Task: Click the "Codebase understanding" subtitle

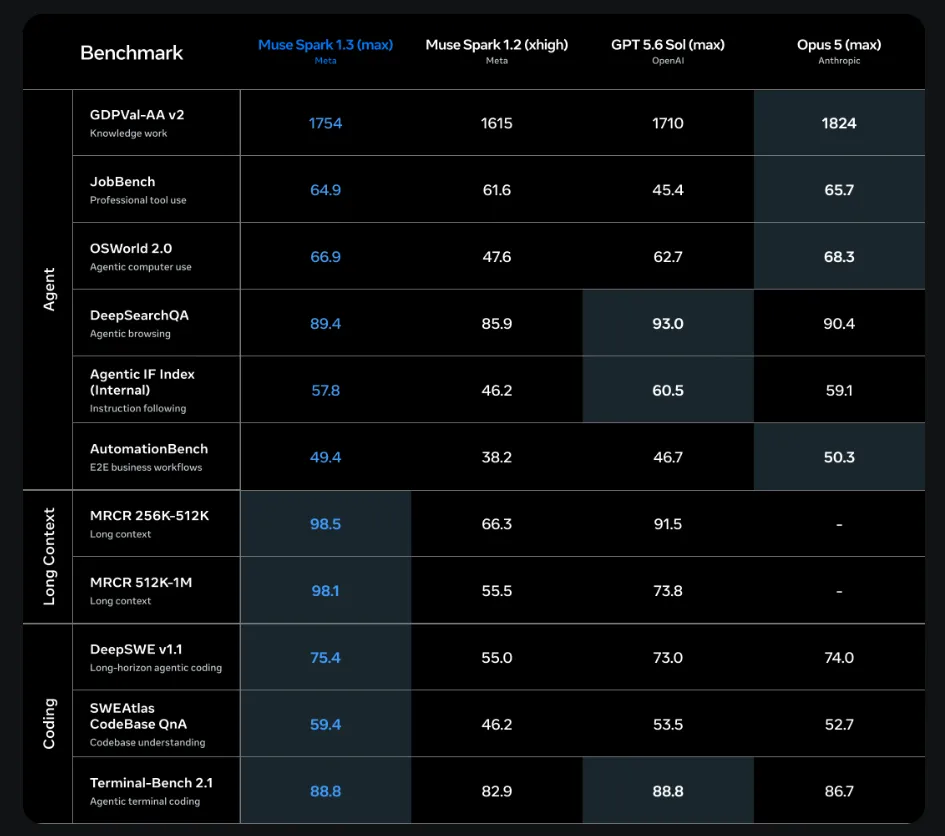Action: point(148,743)
